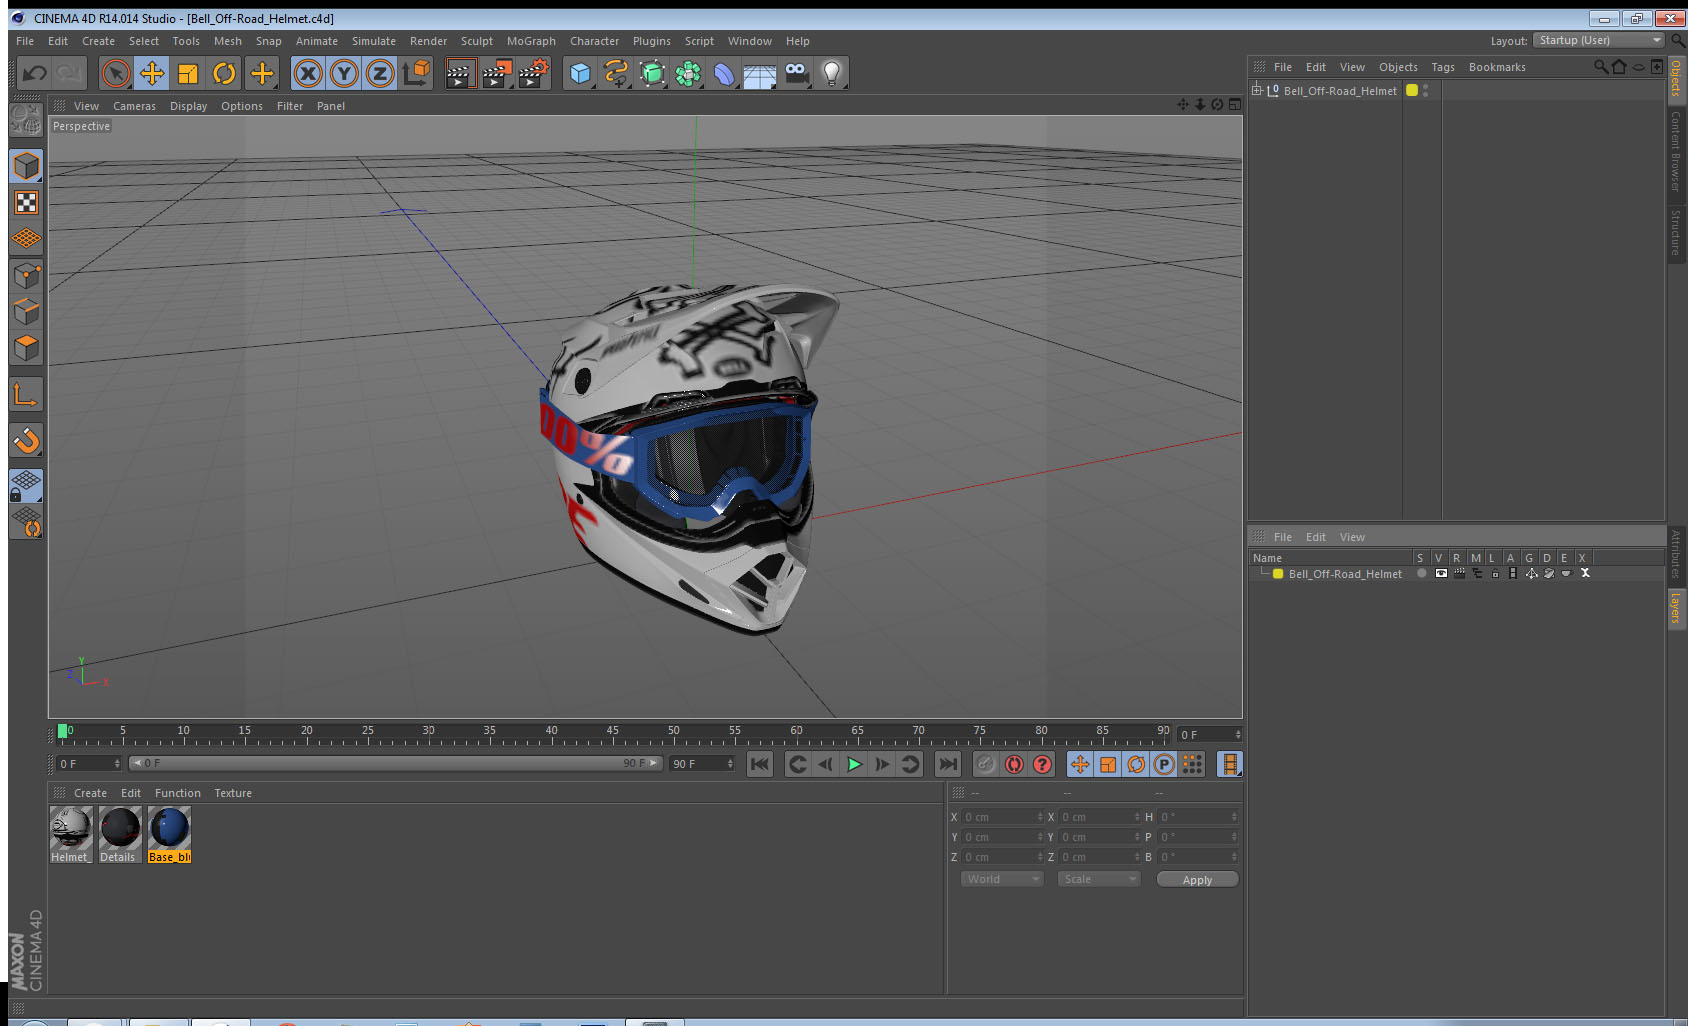Viewport: 1688px width, 1026px height.
Task: Select Edges mode in left toolbar
Action: point(26,311)
